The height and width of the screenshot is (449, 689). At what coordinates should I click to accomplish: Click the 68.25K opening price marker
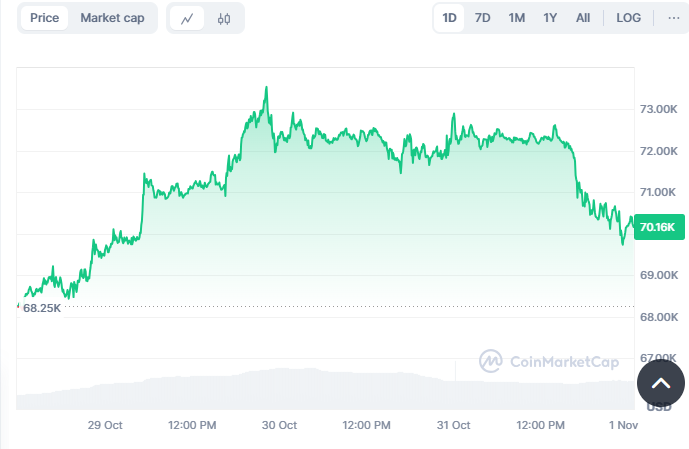[42, 308]
